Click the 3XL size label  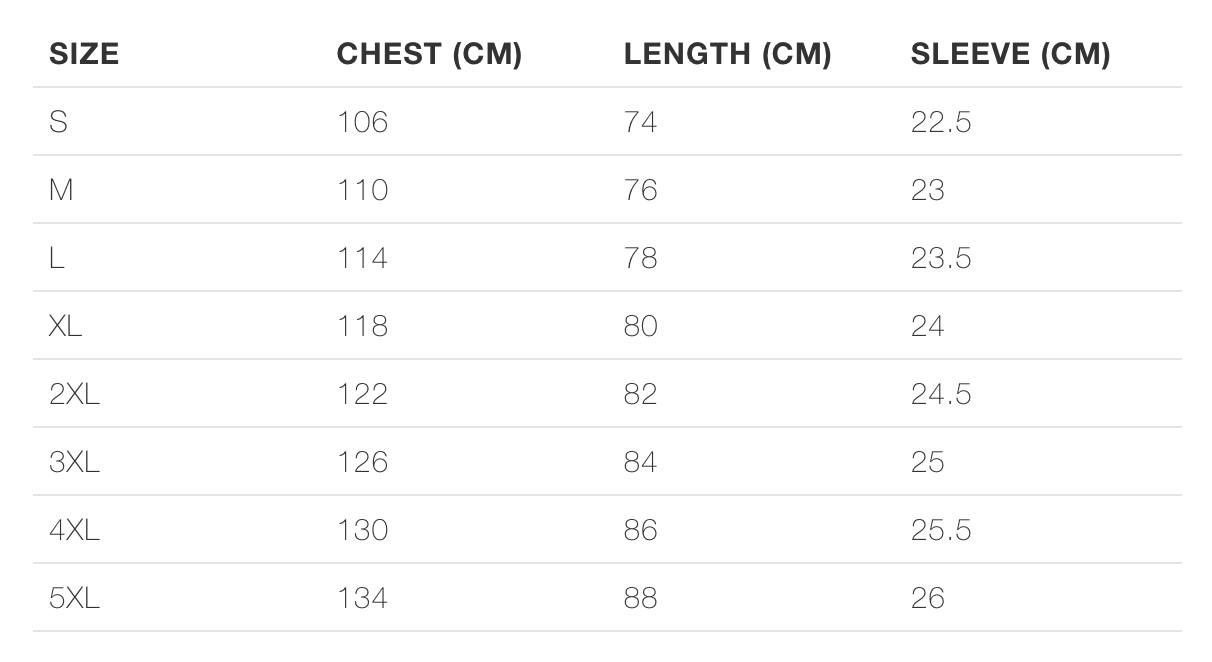point(74,462)
